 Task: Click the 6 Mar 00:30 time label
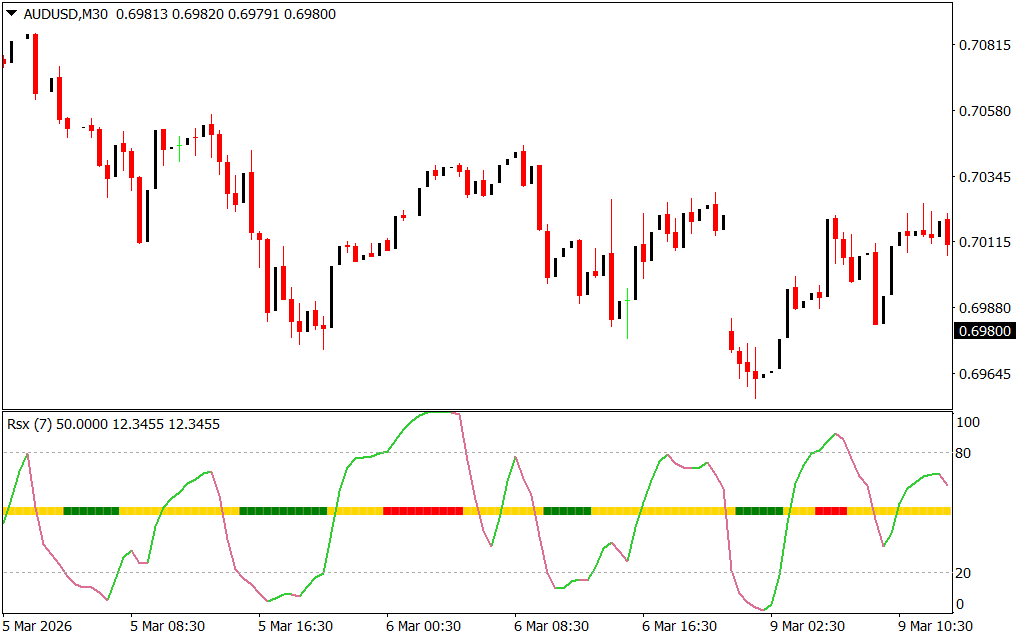(x=426, y=625)
